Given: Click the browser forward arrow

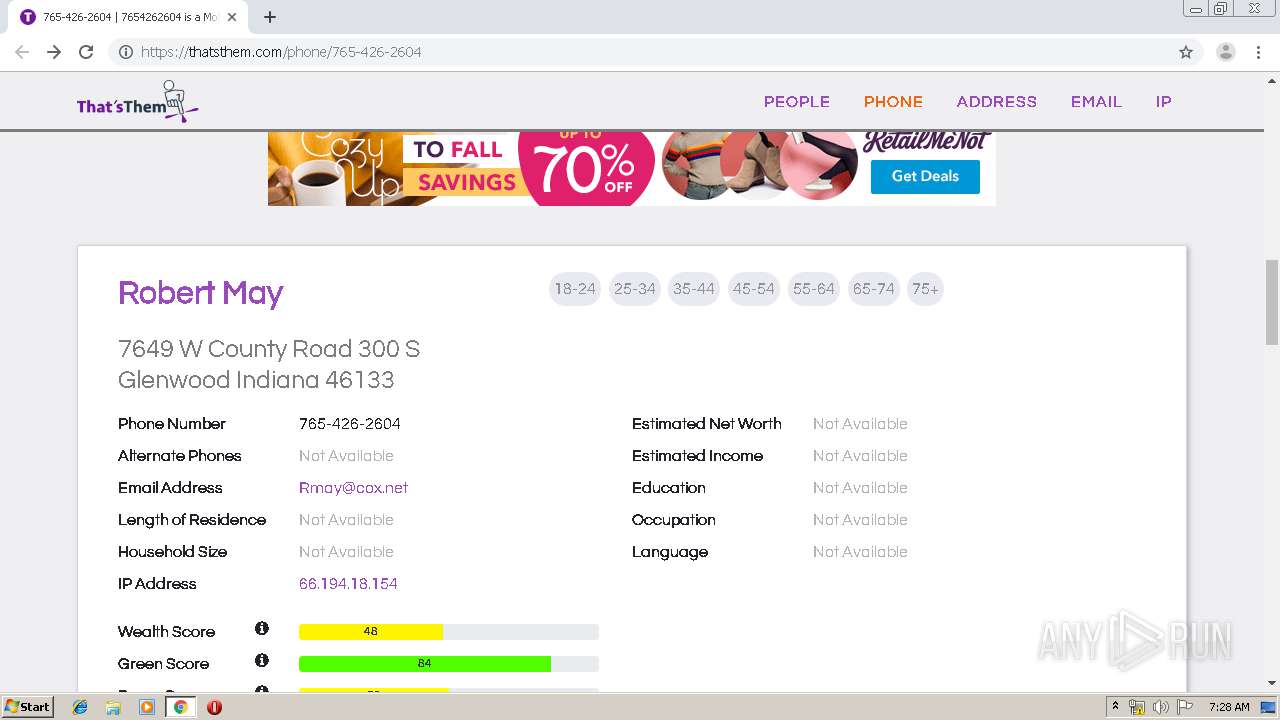Looking at the screenshot, I should (54, 52).
